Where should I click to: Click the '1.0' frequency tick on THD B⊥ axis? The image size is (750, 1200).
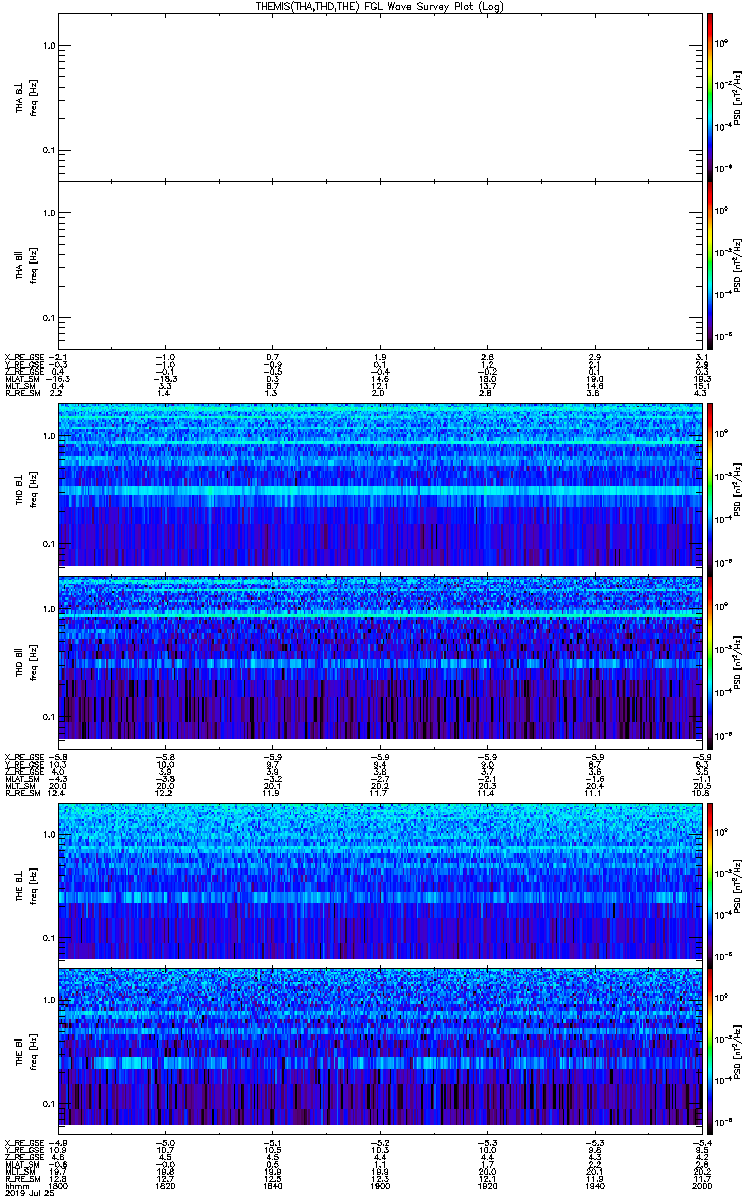coord(48,437)
